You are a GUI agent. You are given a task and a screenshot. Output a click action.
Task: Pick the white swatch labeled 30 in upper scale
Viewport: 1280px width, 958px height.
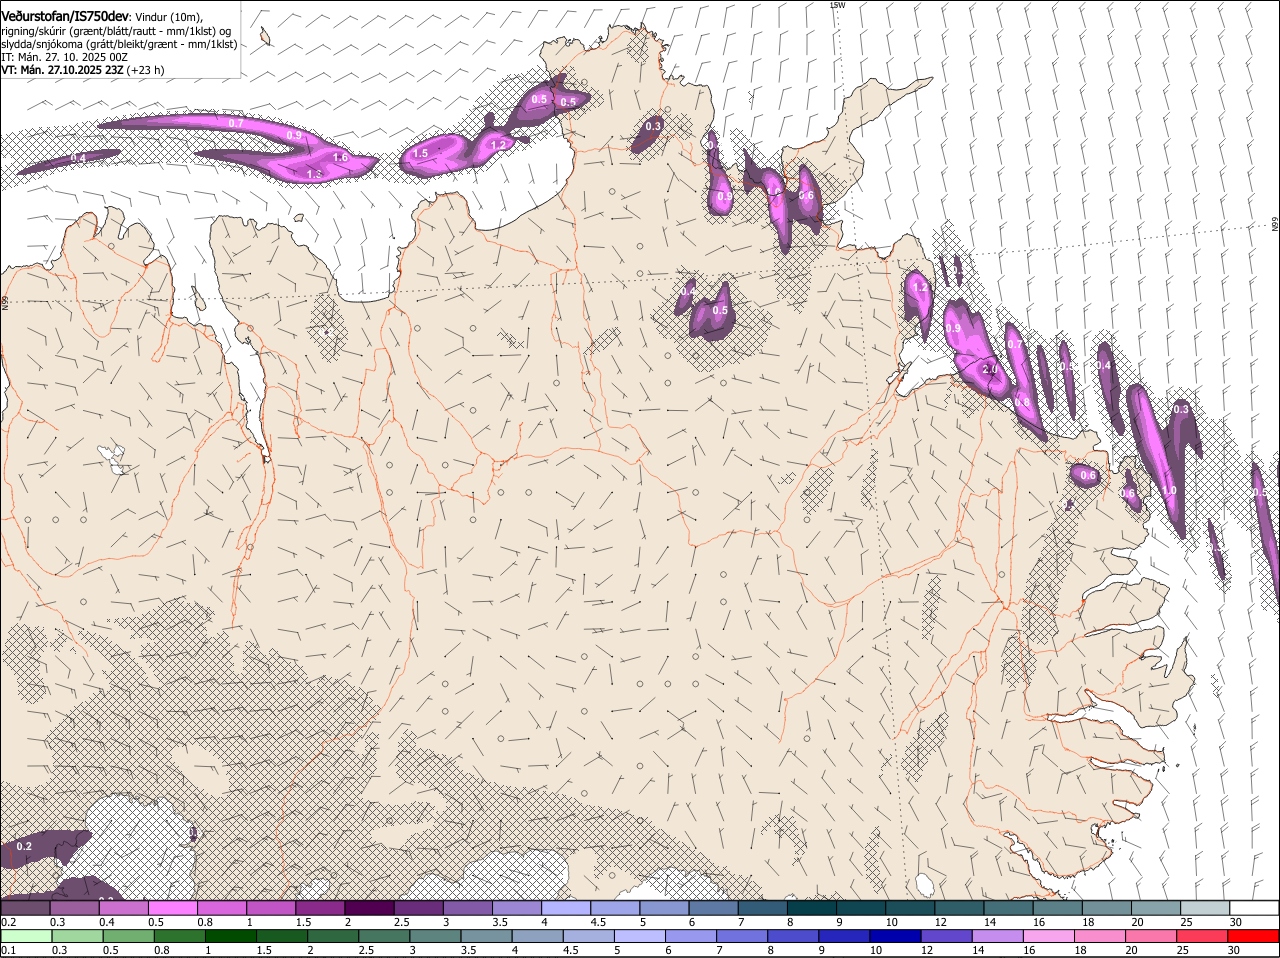tap(1253, 908)
